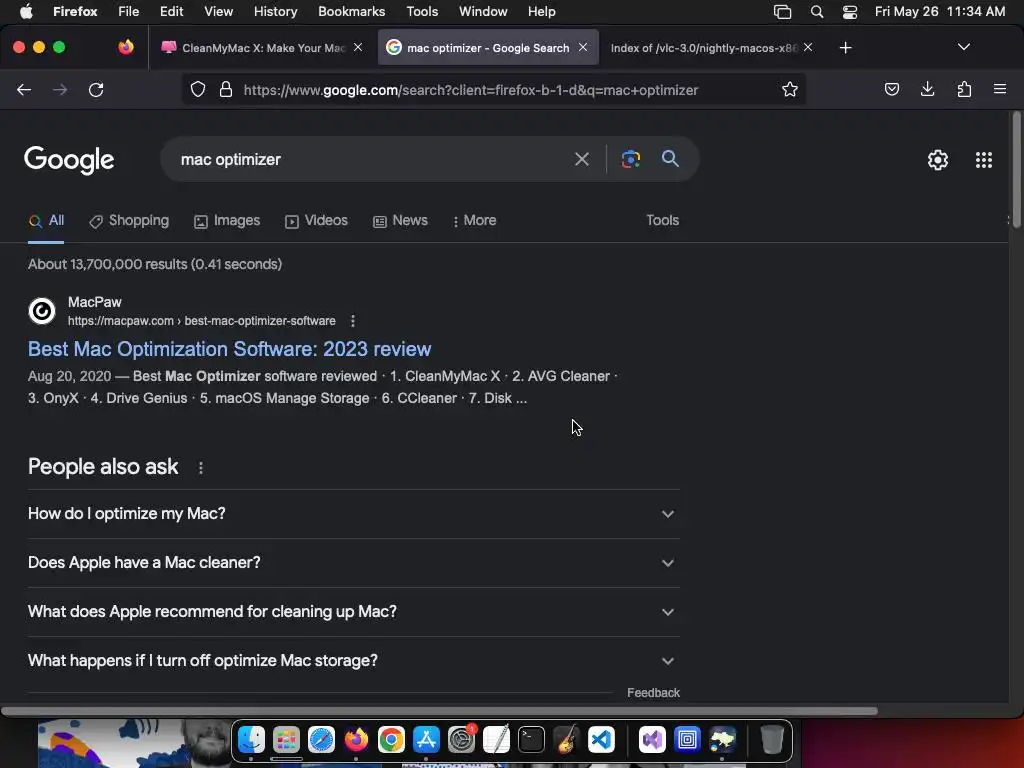Open the extensions puzzle icon
Screen dimensions: 1024x768
964,89
